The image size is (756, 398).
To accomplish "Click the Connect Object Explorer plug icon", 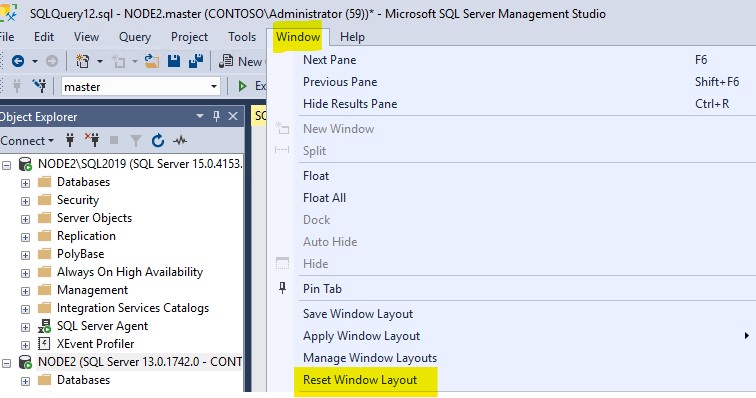I will [x=70, y=140].
